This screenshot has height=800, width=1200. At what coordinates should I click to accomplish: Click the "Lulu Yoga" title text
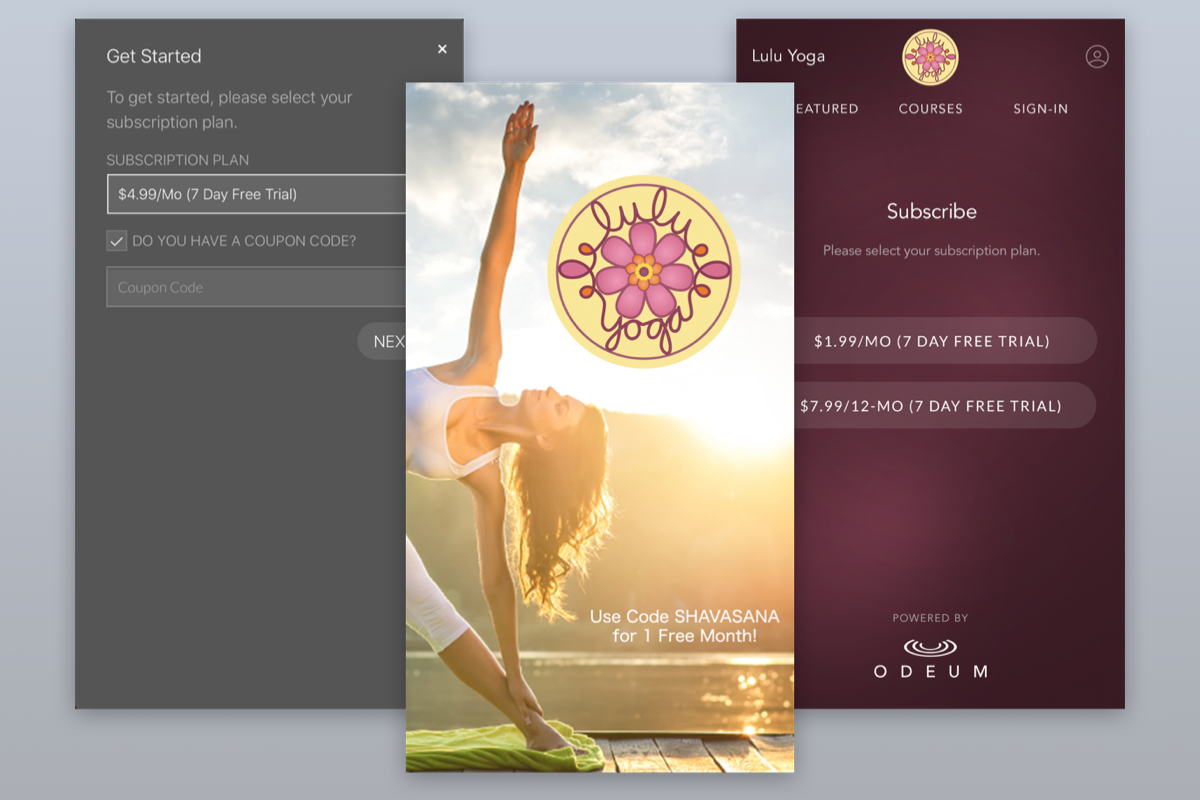click(788, 56)
